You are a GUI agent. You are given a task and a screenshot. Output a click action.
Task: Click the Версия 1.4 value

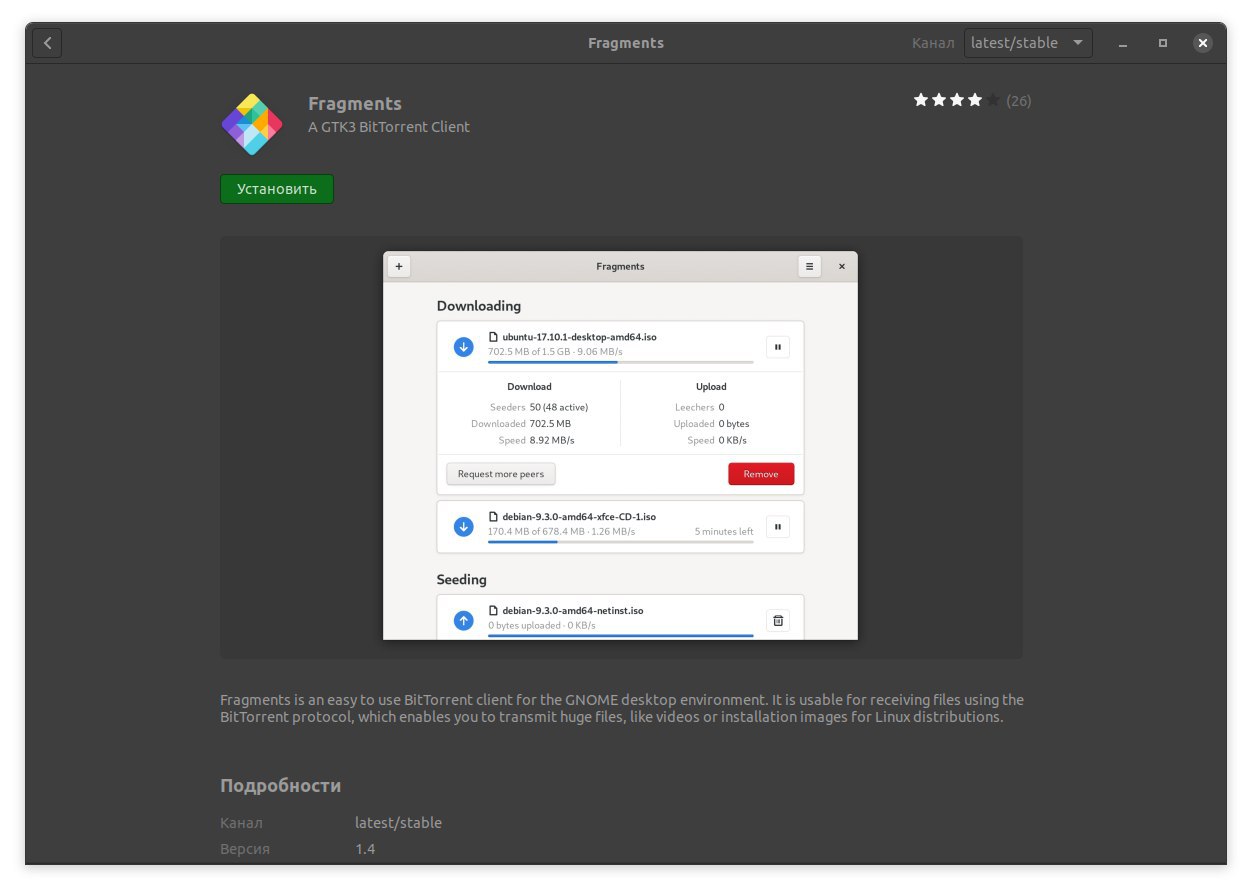(365, 849)
